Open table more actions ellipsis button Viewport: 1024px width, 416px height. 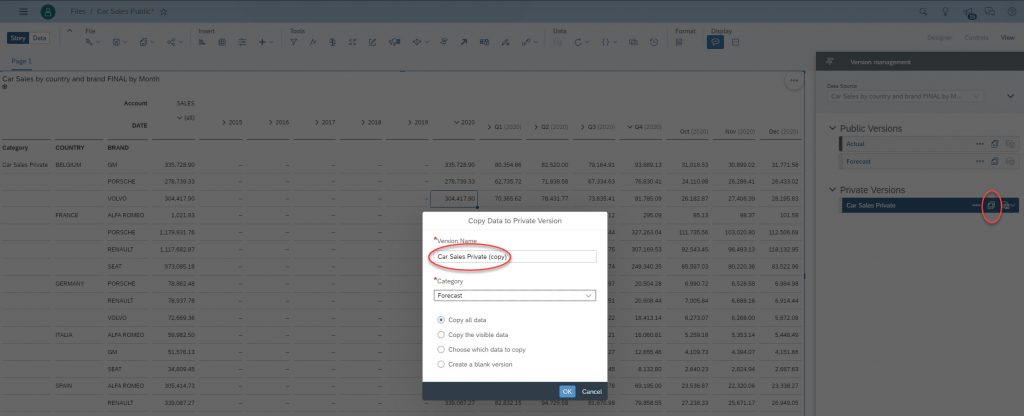coord(794,80)
